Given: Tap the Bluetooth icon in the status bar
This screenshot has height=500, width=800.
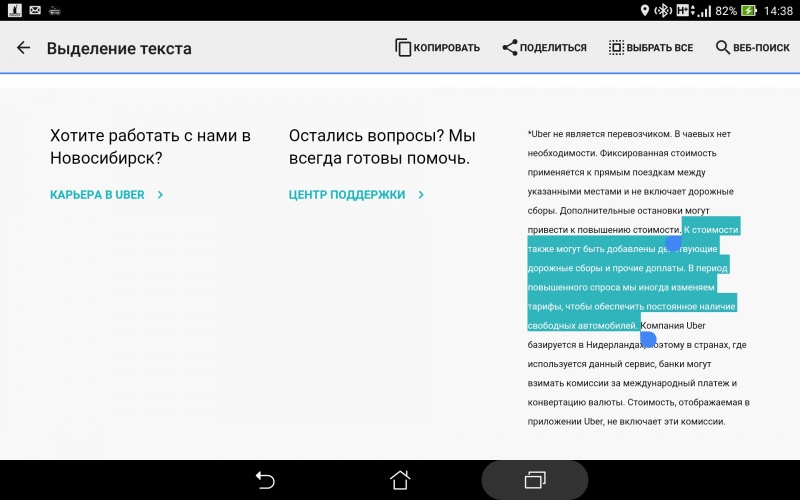Looking at the screenshot, I should (x=661, y=10).
